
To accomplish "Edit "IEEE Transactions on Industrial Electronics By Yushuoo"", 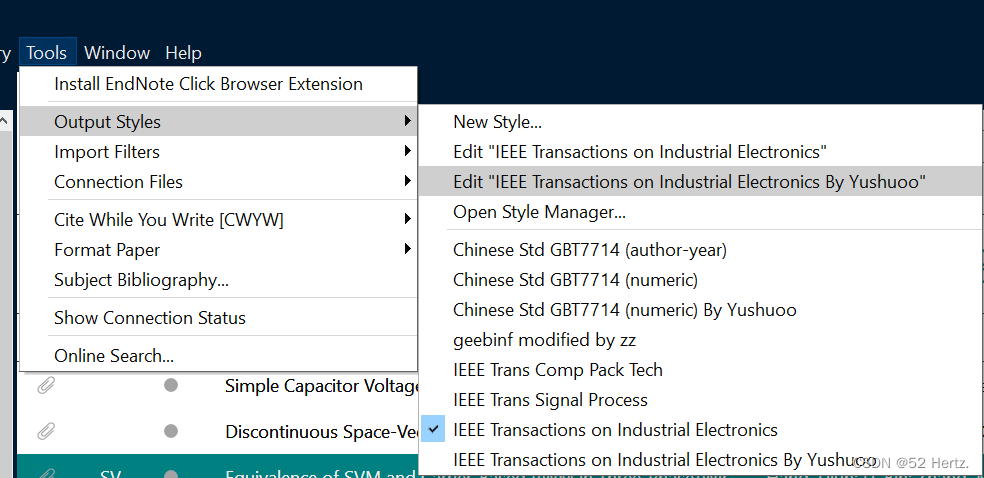I will click(700, 182).
